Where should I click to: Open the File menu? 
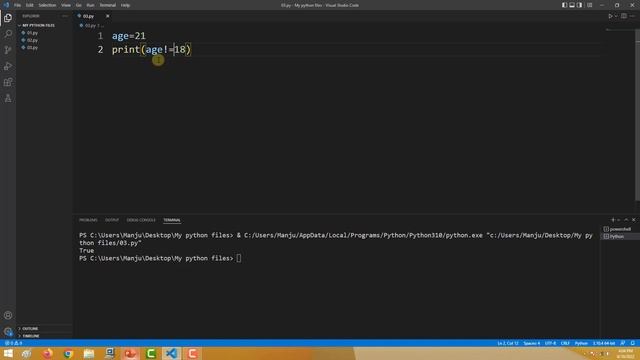[17, 5]
